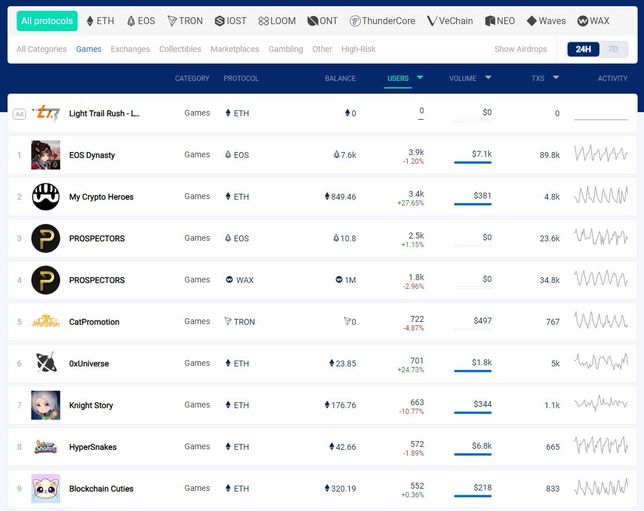Sort by Volume column arrow
Image resolution: width=644 pixels, height=511 pixels.
(488, 78)
